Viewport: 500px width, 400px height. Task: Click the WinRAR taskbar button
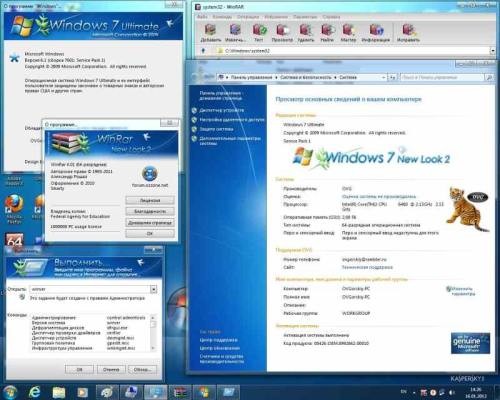click(x=180, y=392)
